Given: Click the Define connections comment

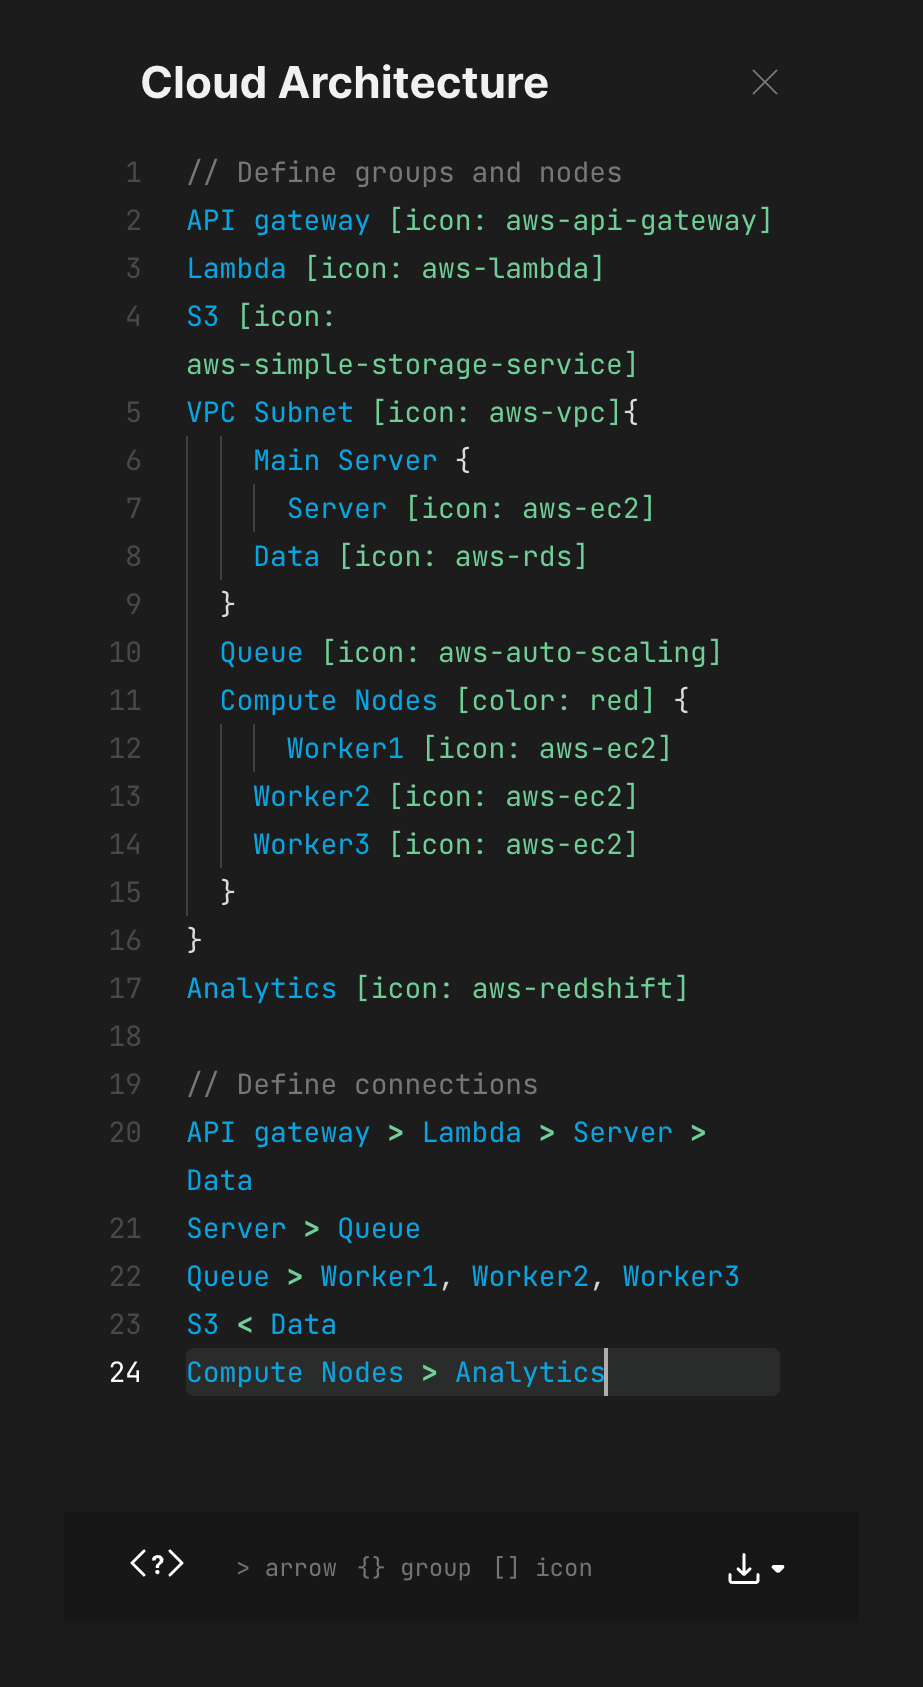Looking at the screenshot, I should (x=361, y=1084).
